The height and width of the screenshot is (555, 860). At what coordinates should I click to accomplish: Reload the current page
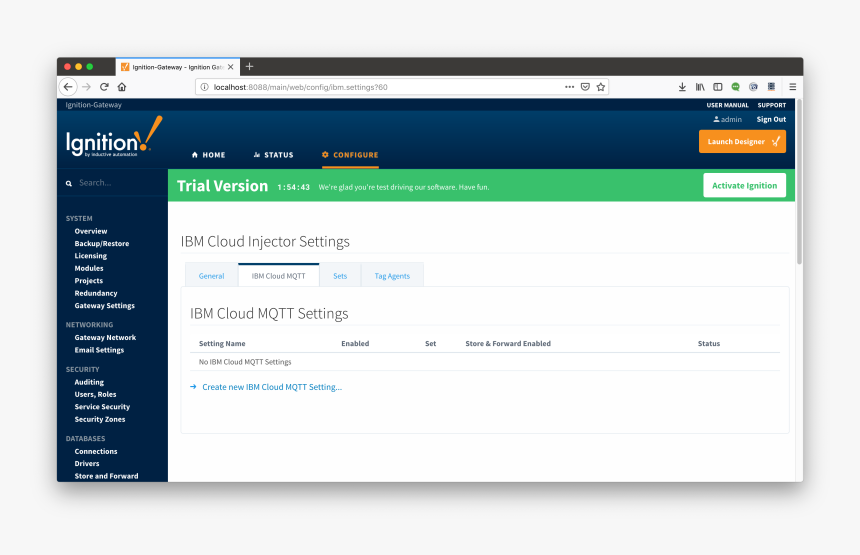coord(104,87)
